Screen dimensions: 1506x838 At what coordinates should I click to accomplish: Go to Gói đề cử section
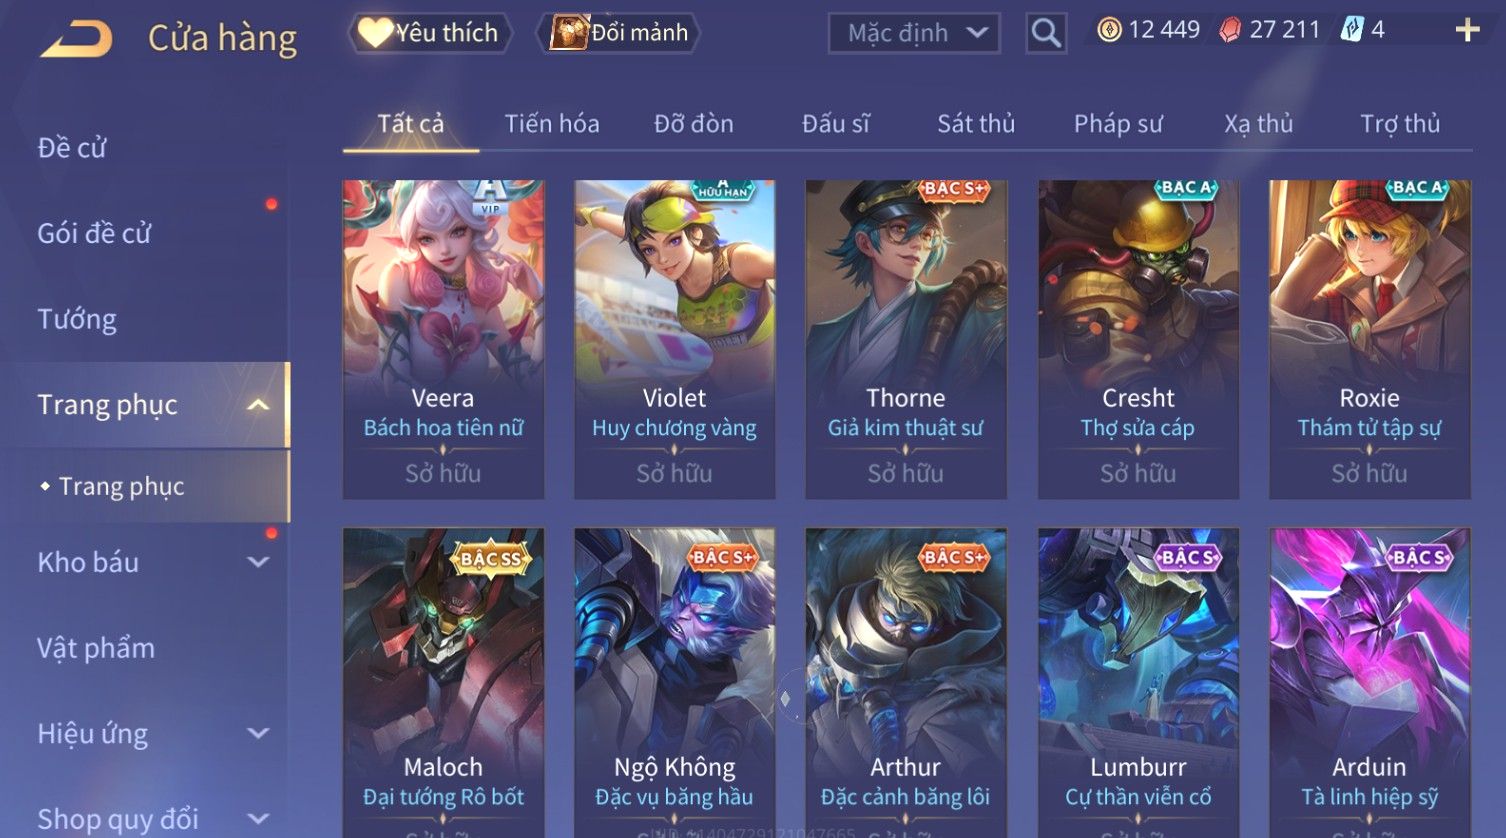[x=94, y=234]
